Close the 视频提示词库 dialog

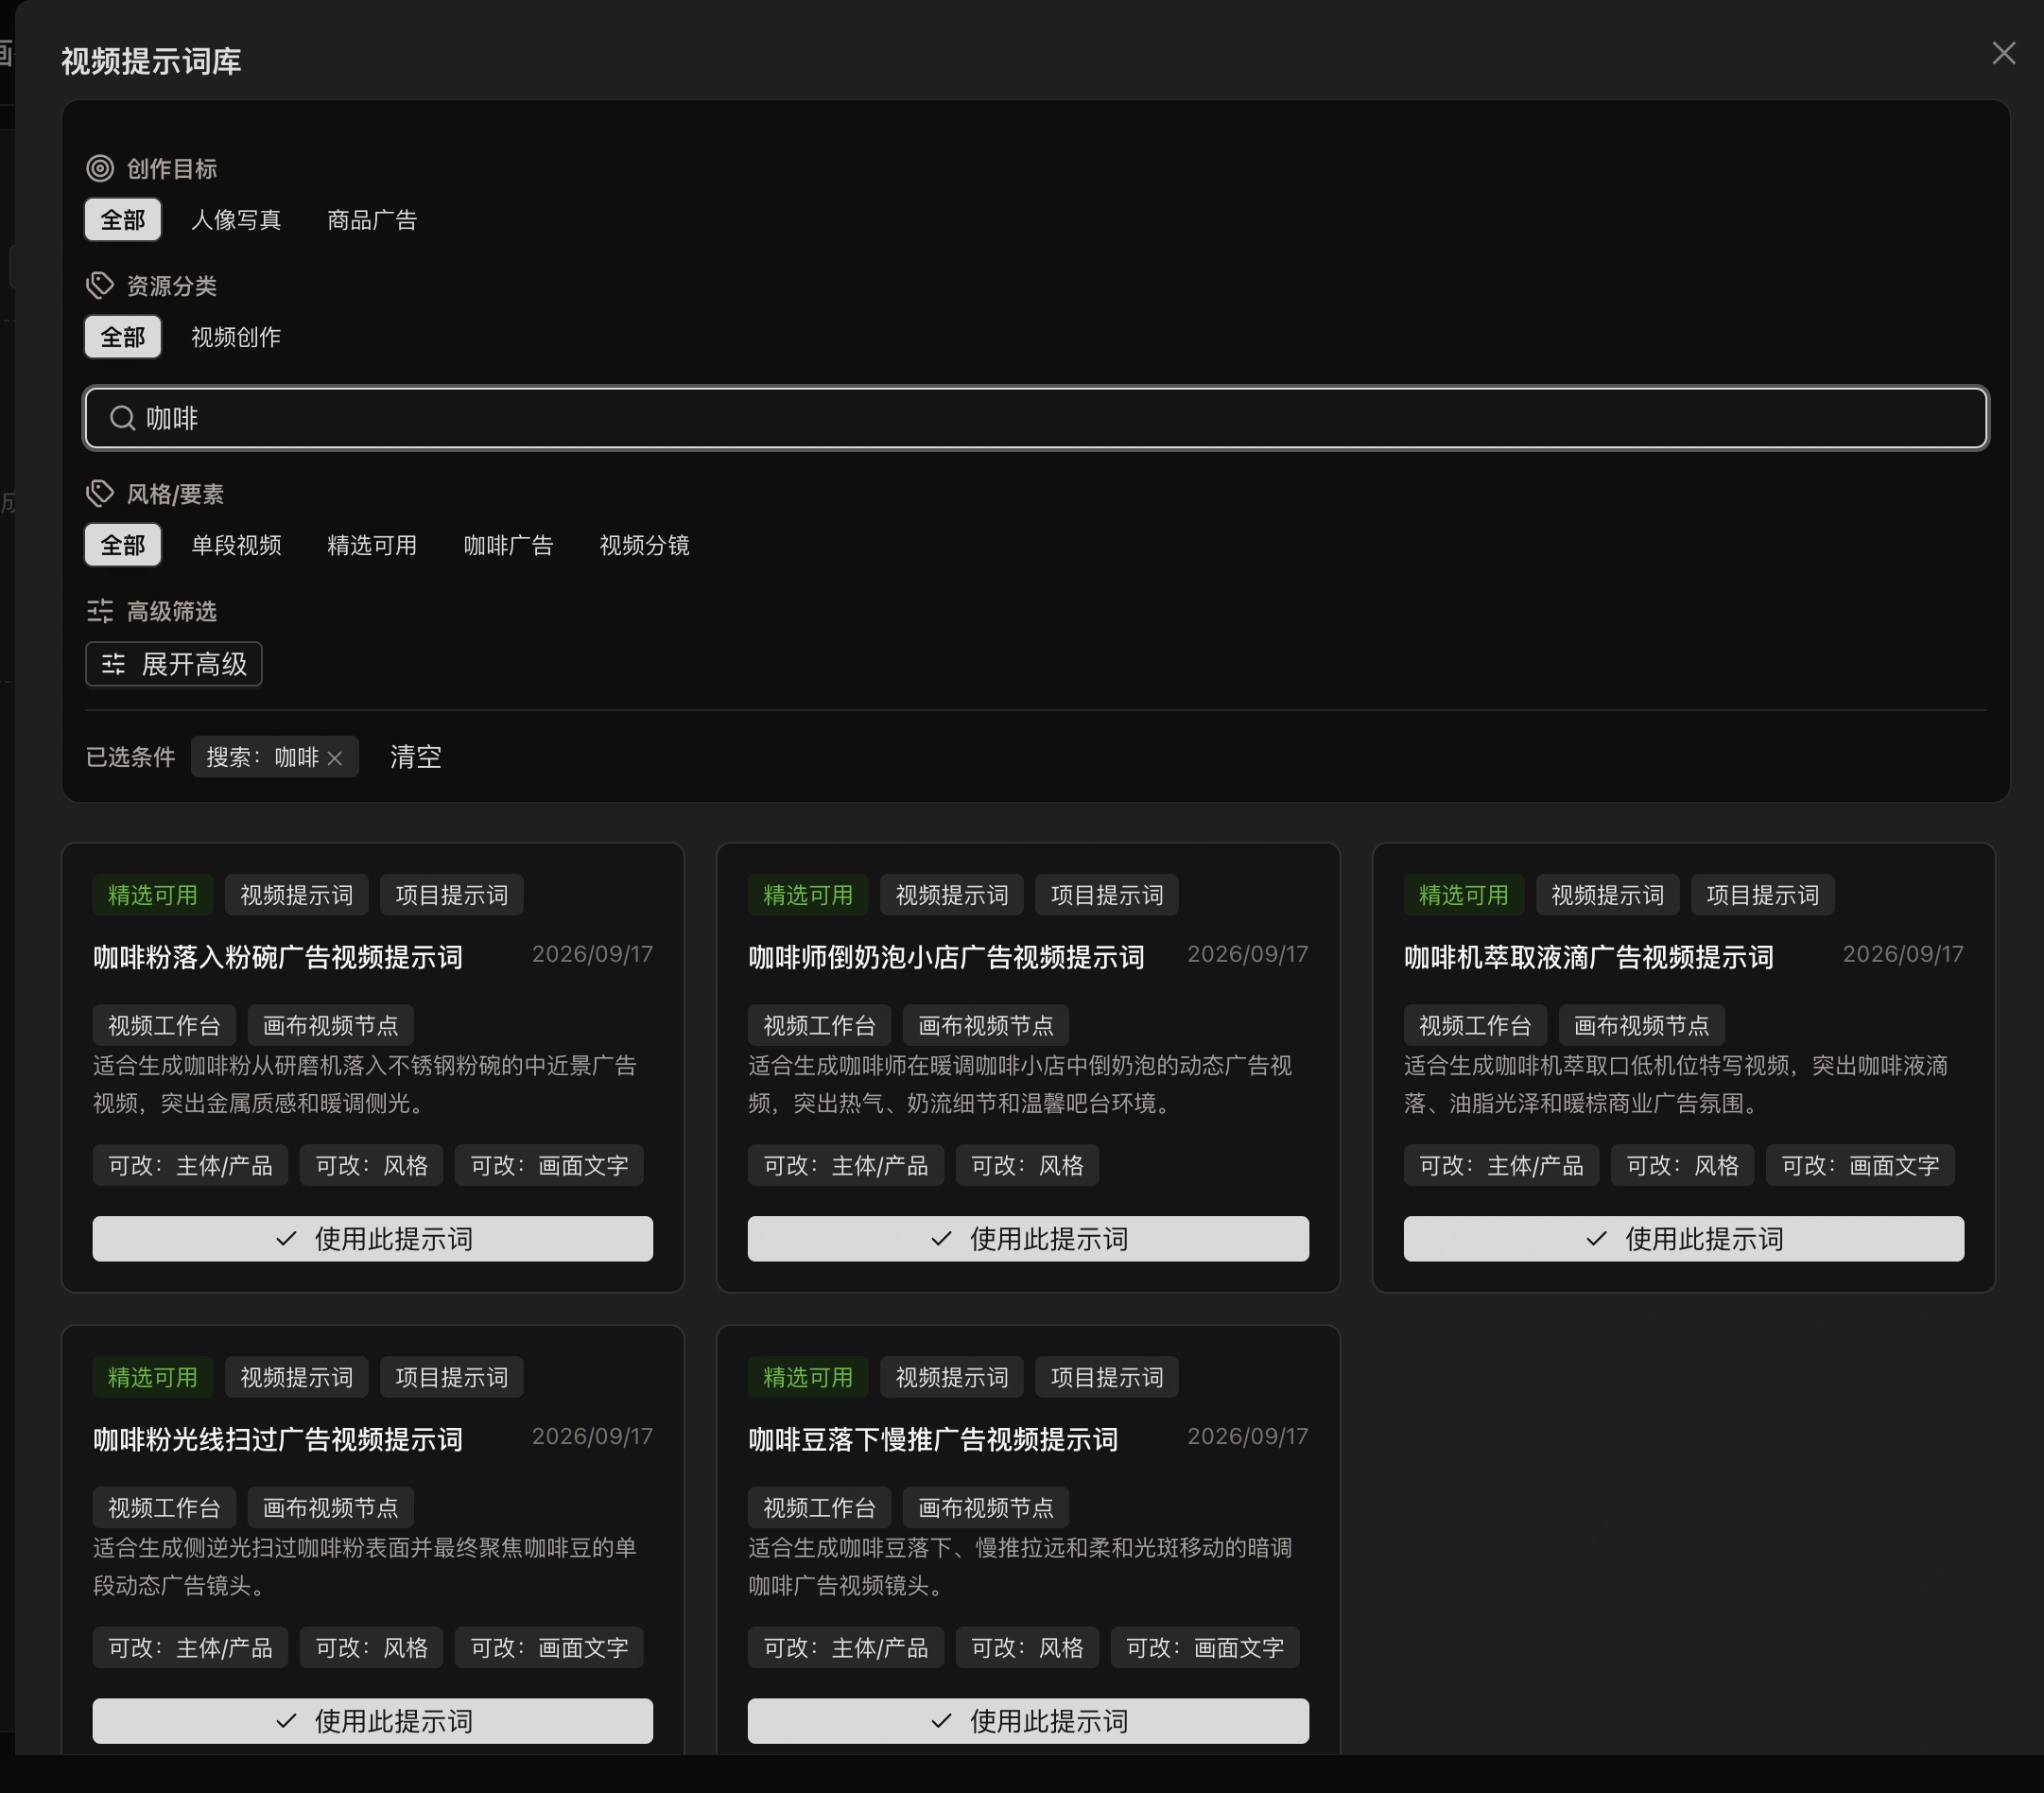click(2003, 53)
